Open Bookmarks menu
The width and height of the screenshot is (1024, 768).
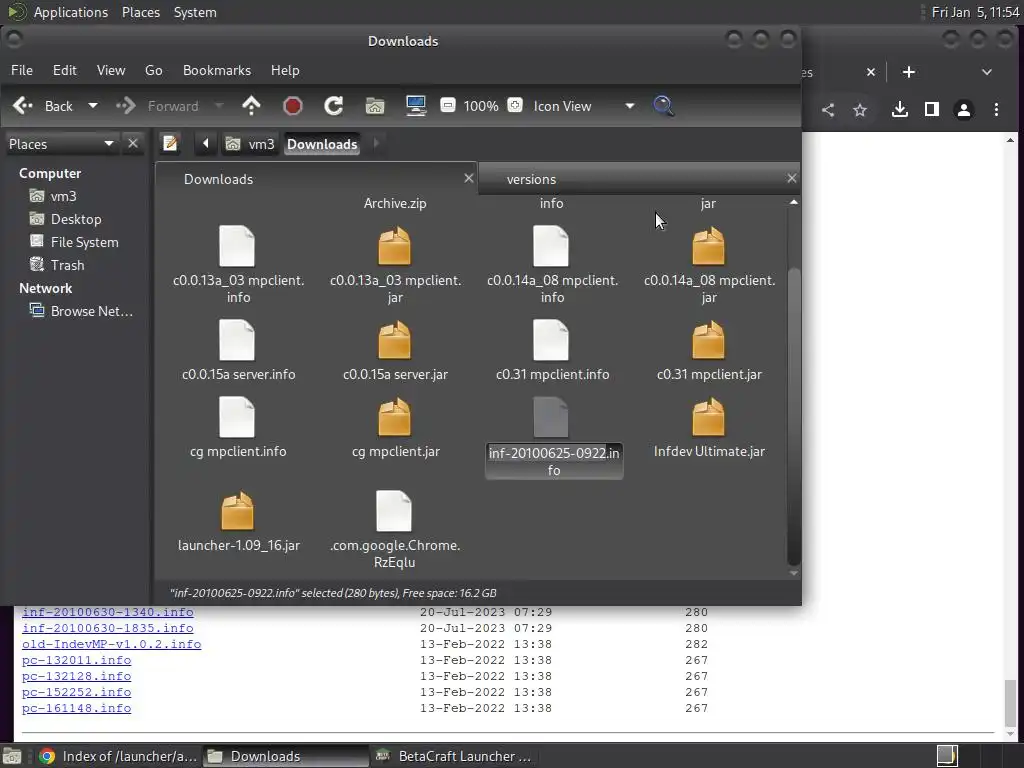pos(217,70)
